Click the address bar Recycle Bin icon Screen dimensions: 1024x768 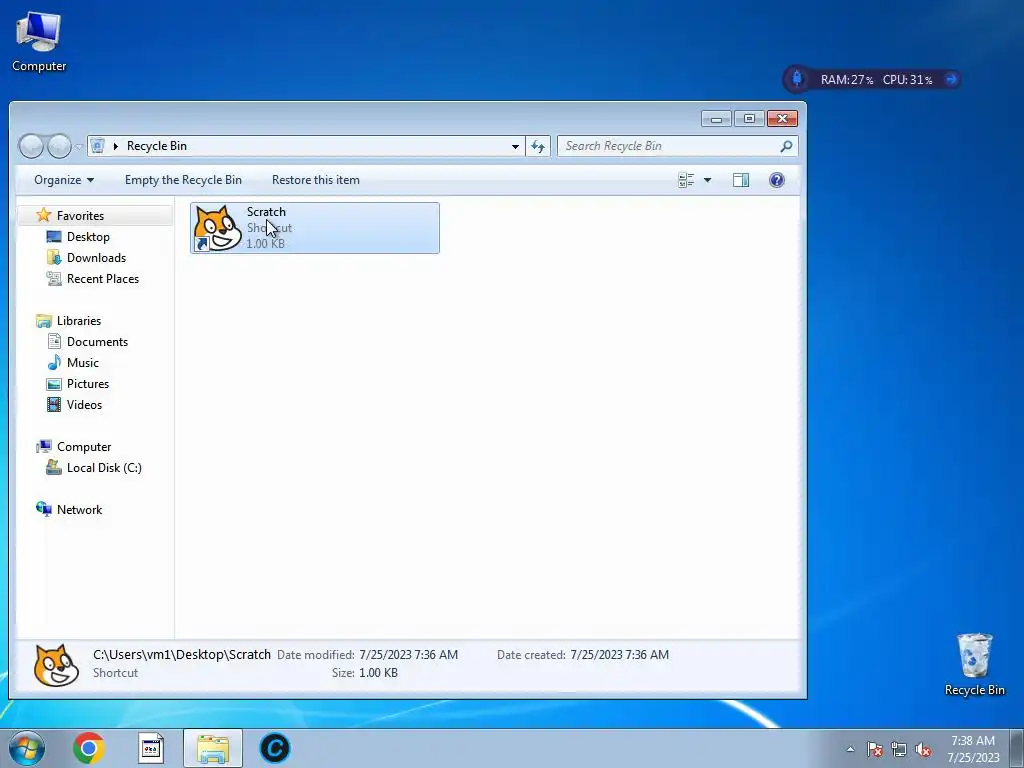(x=97, y=146)
